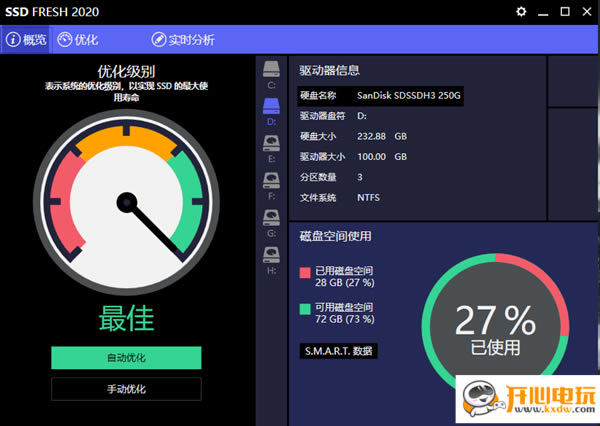Click the red 已用磁盘空间 legend swatch
Screen dimensions: 600x426
[305, 273]
